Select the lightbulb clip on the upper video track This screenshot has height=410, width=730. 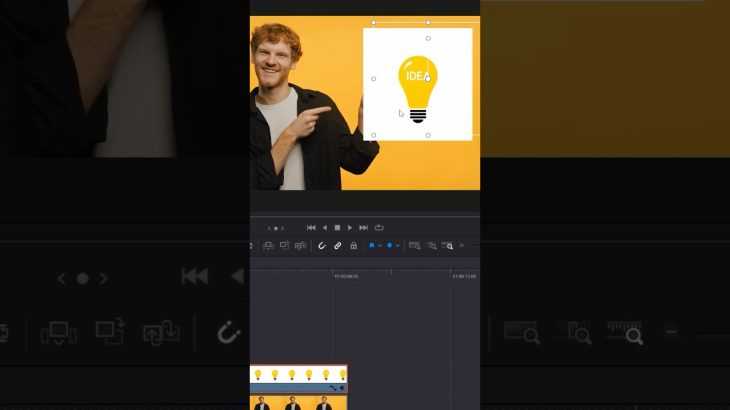[x=298, y=379]
